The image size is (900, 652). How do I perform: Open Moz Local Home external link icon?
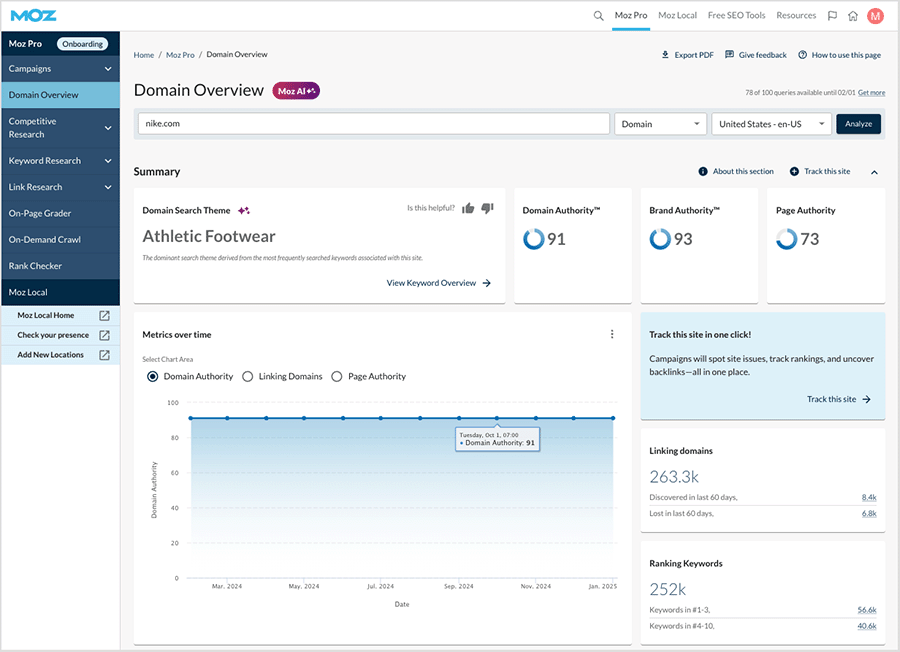(x=104, y=315)
